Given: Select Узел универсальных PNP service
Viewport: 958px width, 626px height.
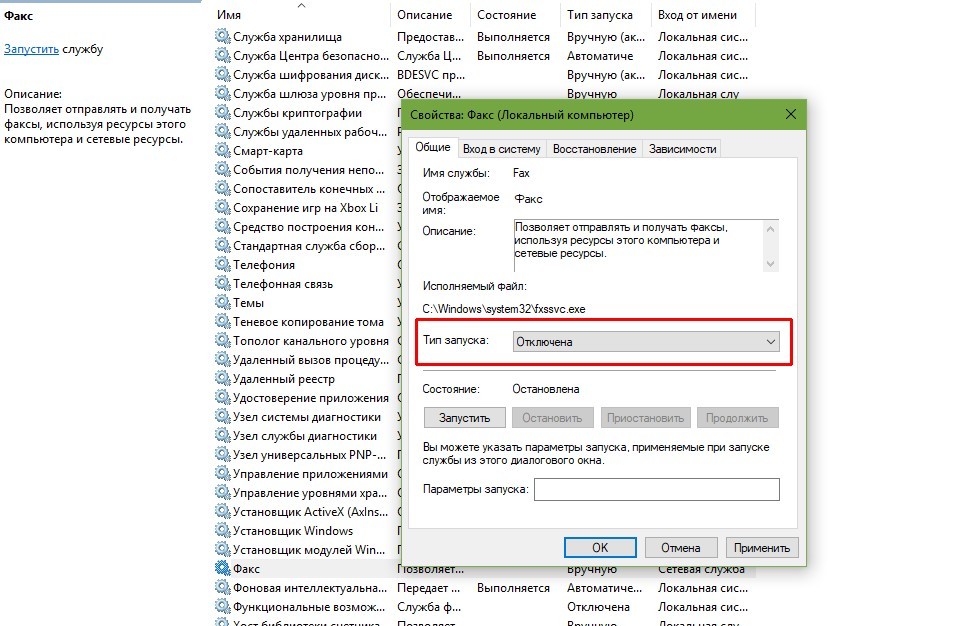Looking at the screenshot, I should pyautogui.click(x=309, y=454).
